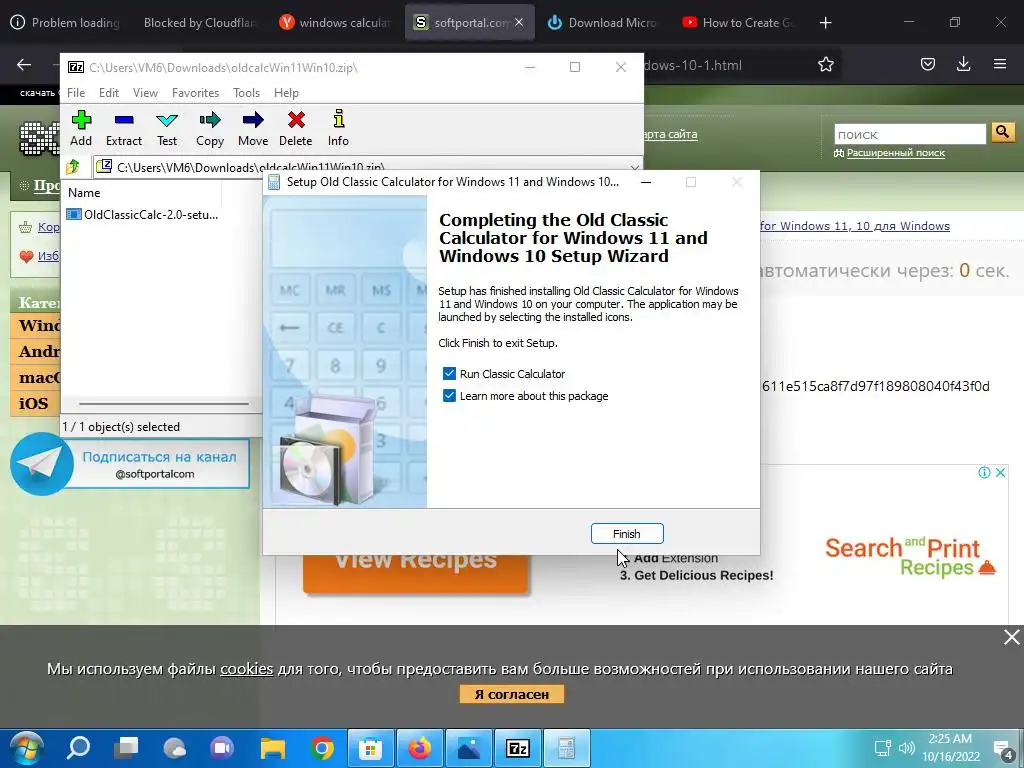This screenshot has height=768, width=1024.
Task: Click the Extract icon in 7-Zip
Action: pos(123,129)
